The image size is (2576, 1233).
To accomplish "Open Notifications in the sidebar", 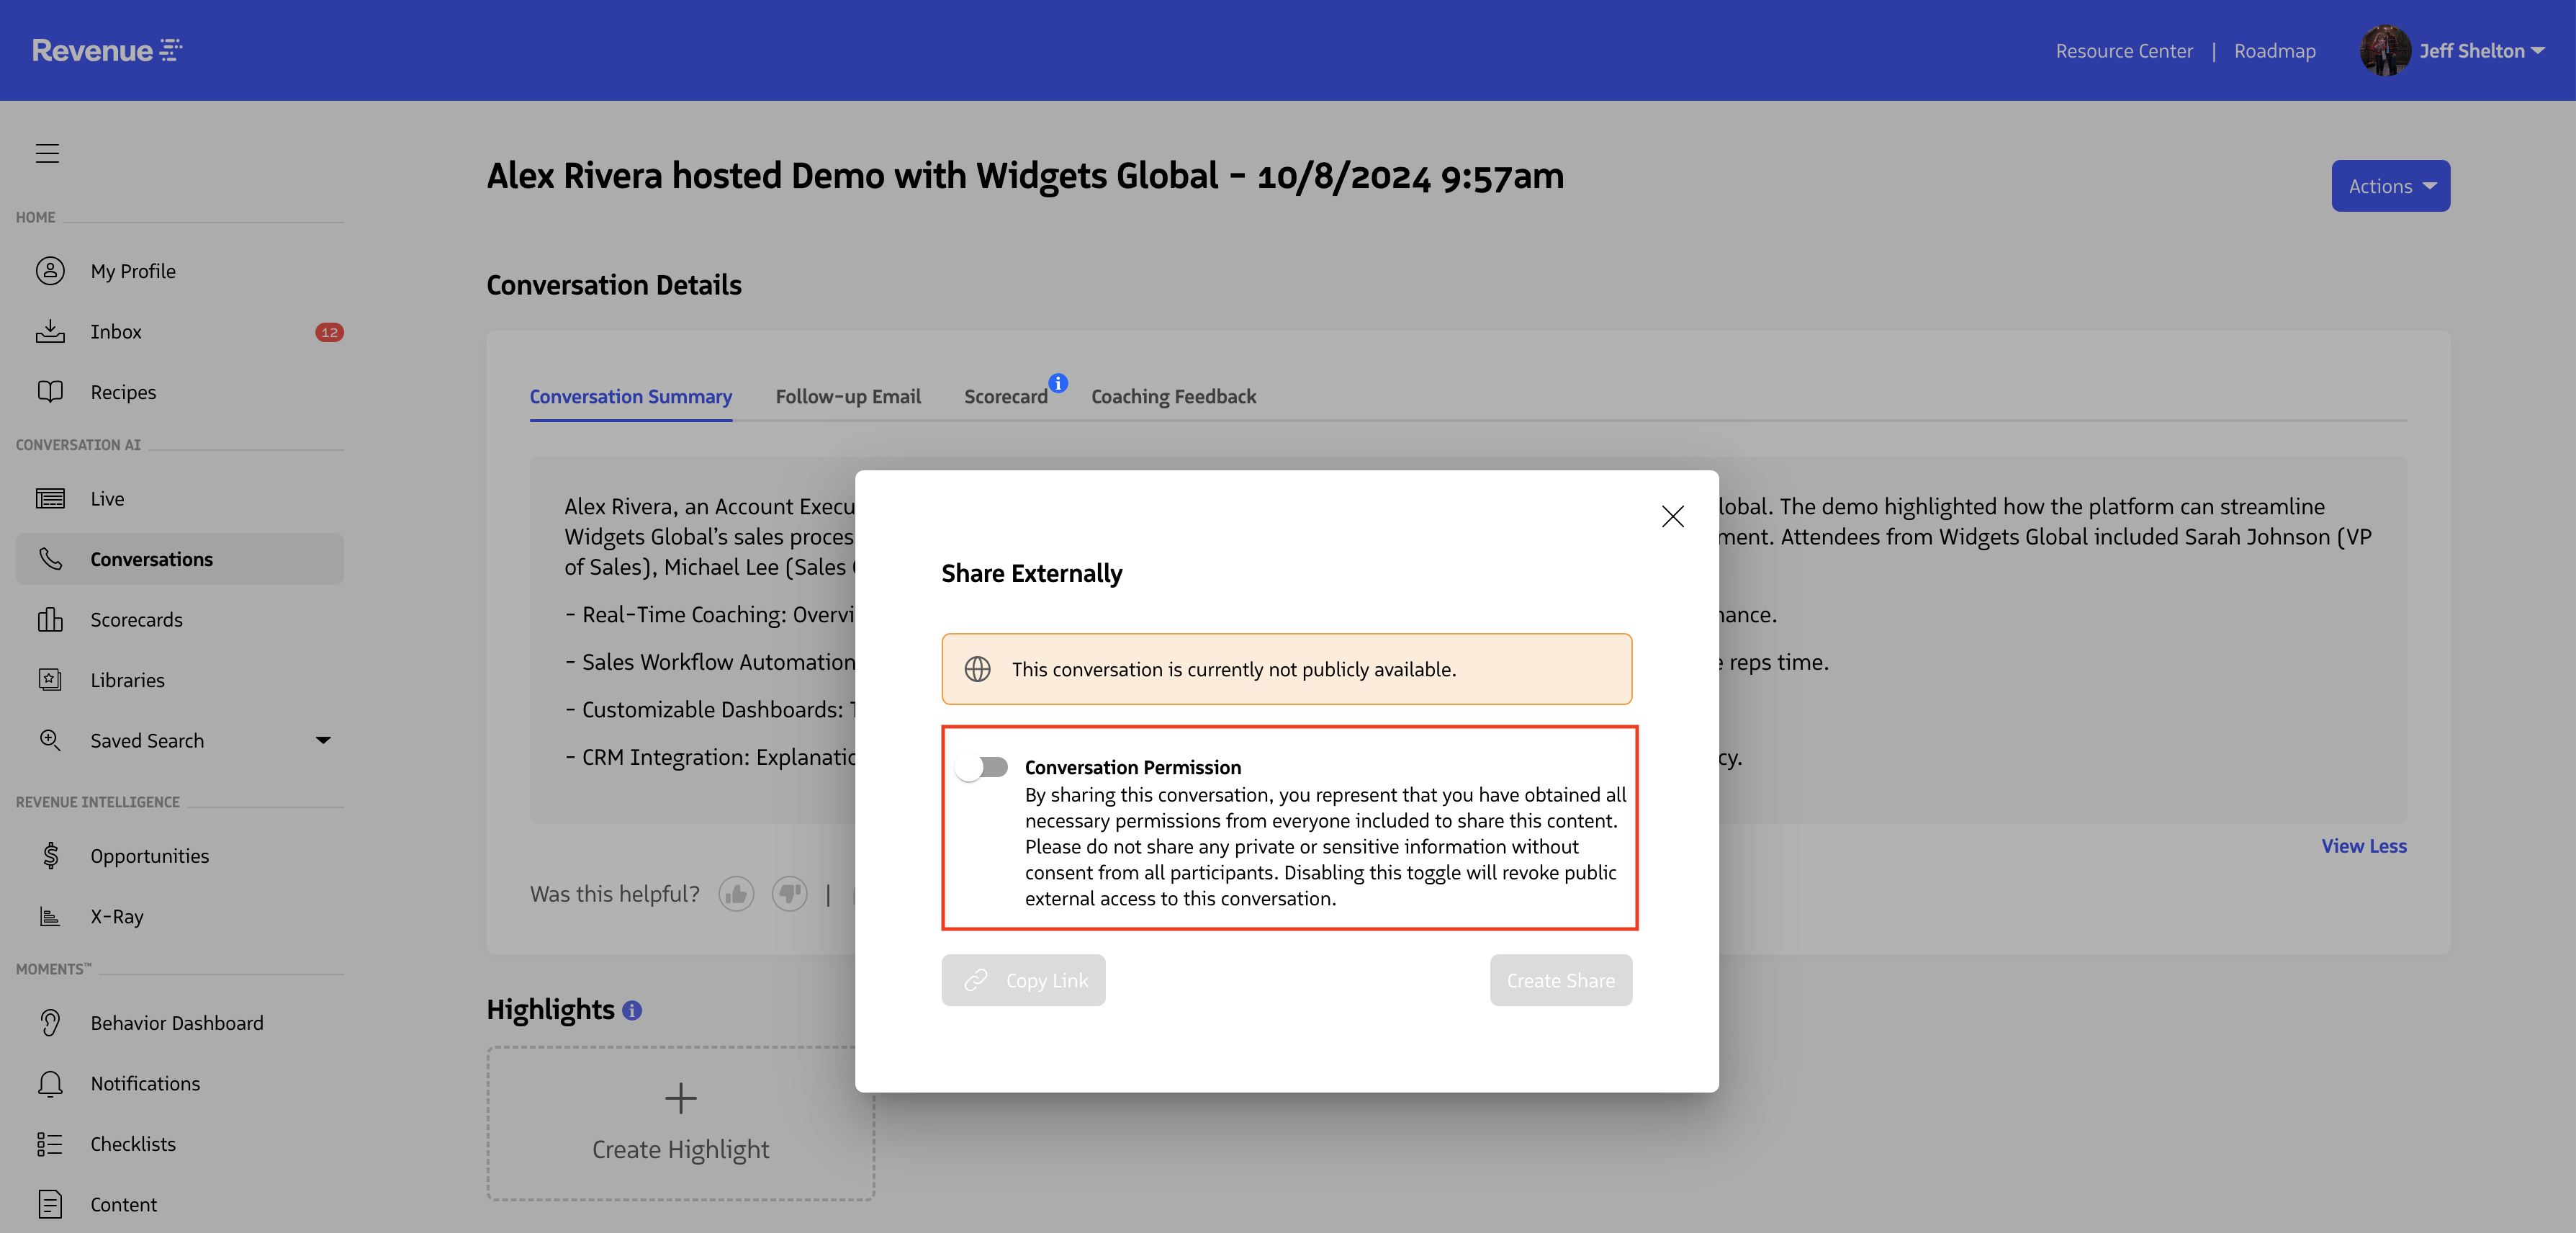I will pos(144,1083).
